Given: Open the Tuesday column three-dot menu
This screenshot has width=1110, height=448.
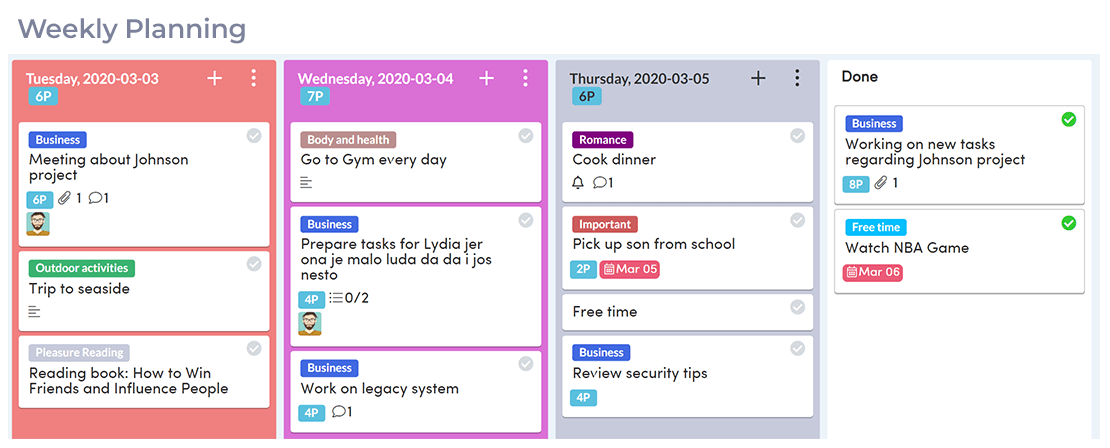Looking at the screenshot, I should tap(253, 78).
